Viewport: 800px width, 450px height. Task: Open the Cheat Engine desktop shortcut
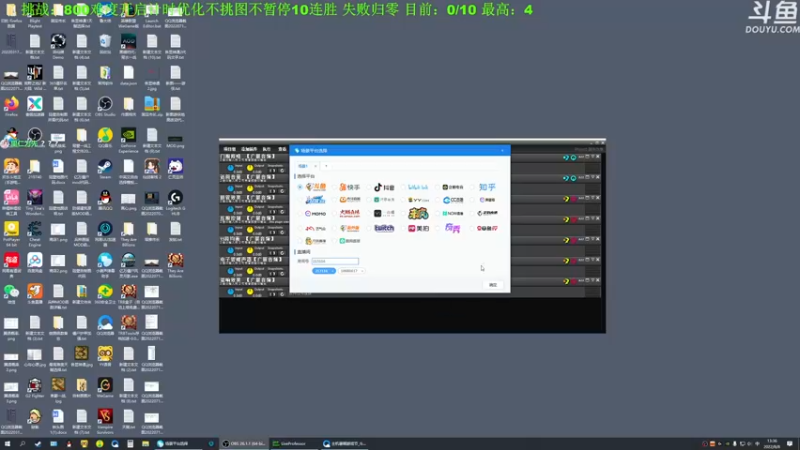pyautogui.click(x=35, y=233)
